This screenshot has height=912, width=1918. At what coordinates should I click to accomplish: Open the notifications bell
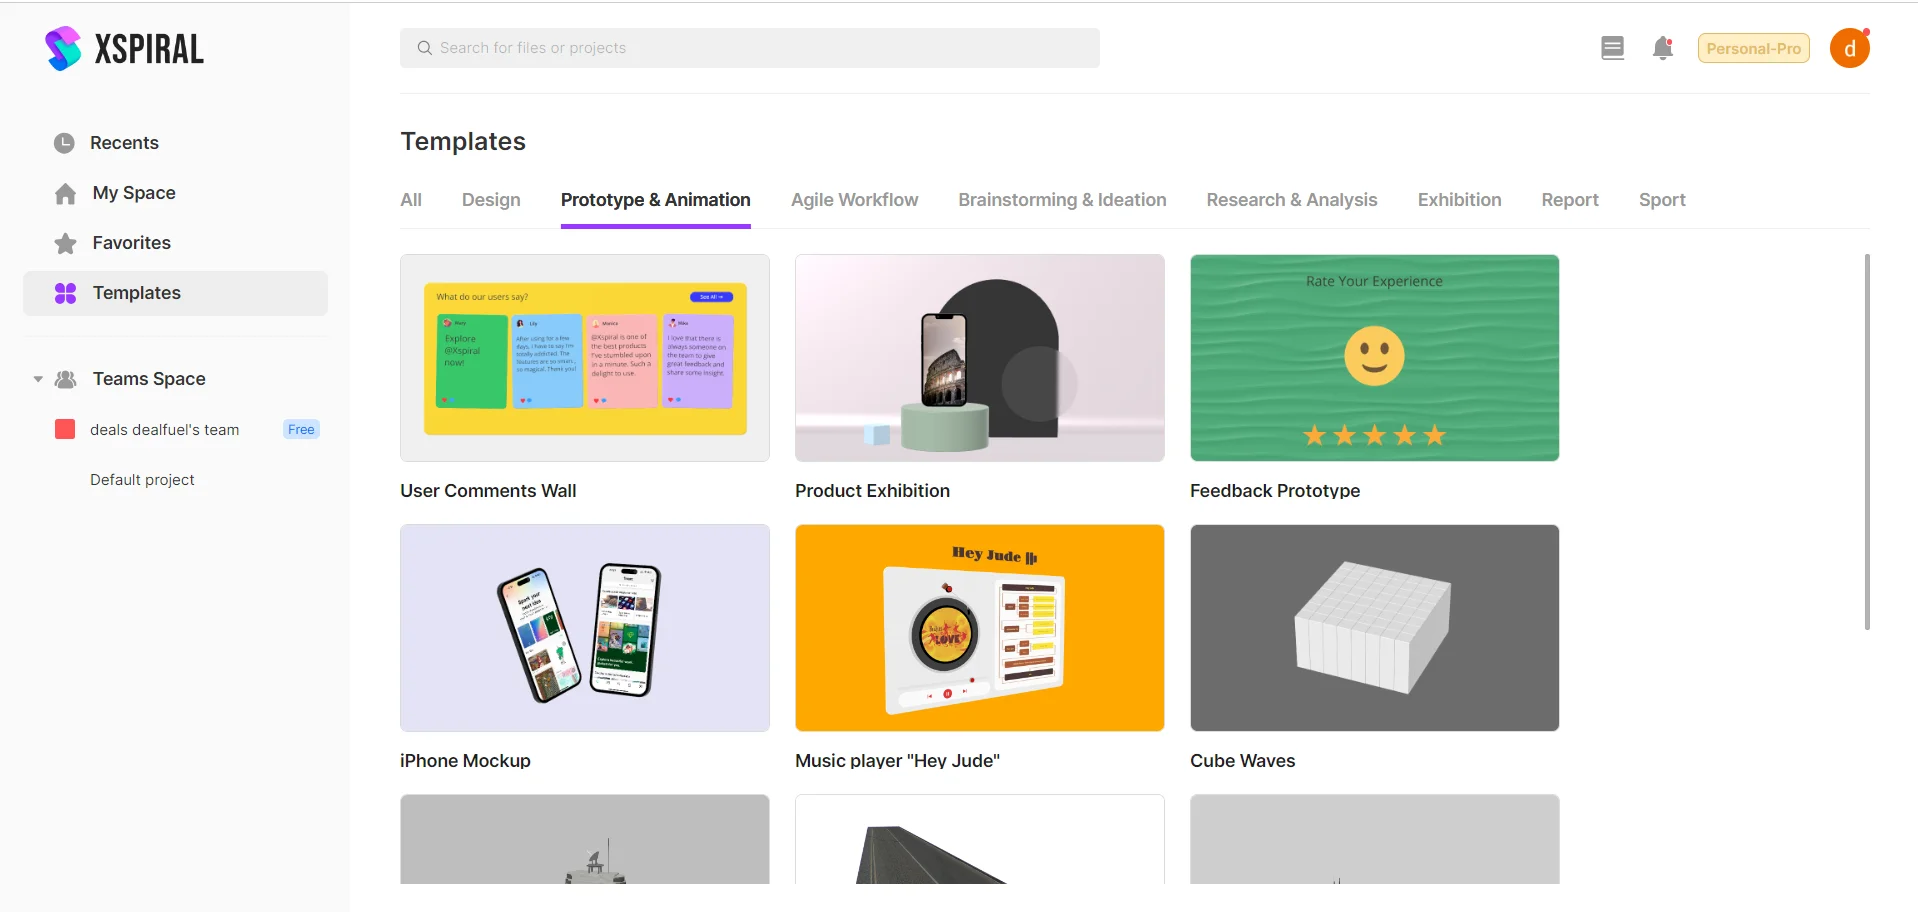(1663, 48)
